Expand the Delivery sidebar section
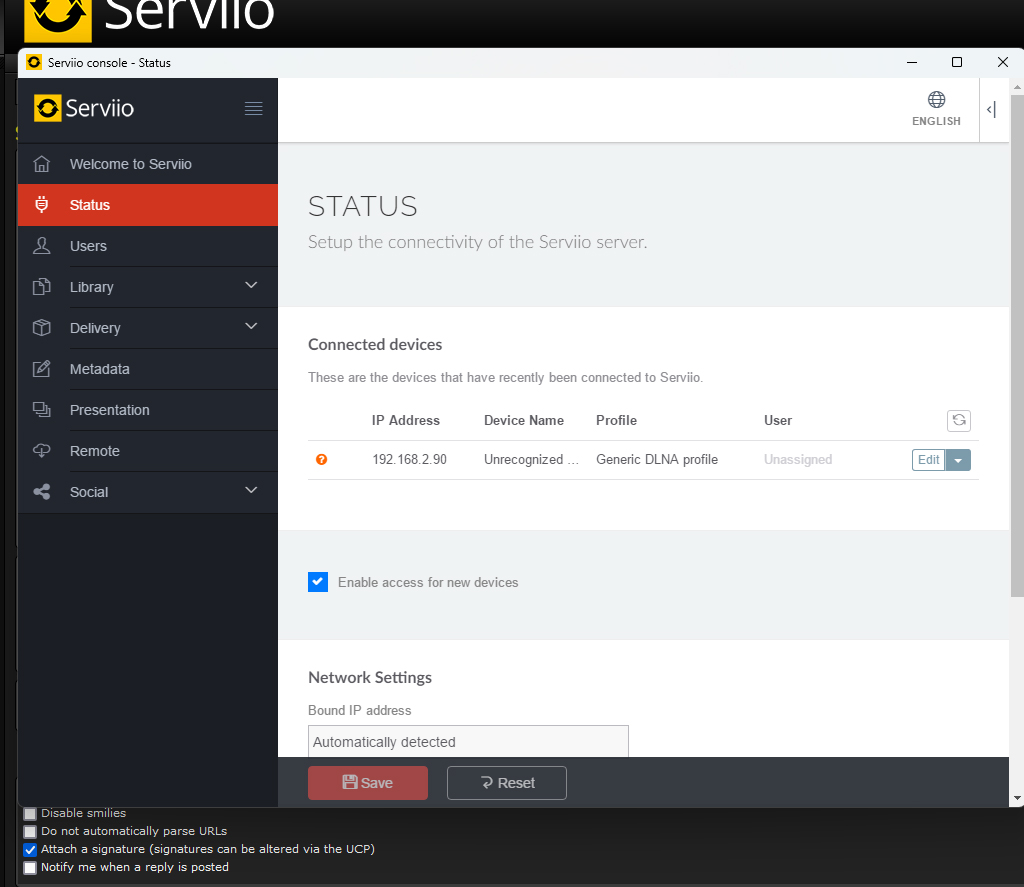 tap(250, 327)
